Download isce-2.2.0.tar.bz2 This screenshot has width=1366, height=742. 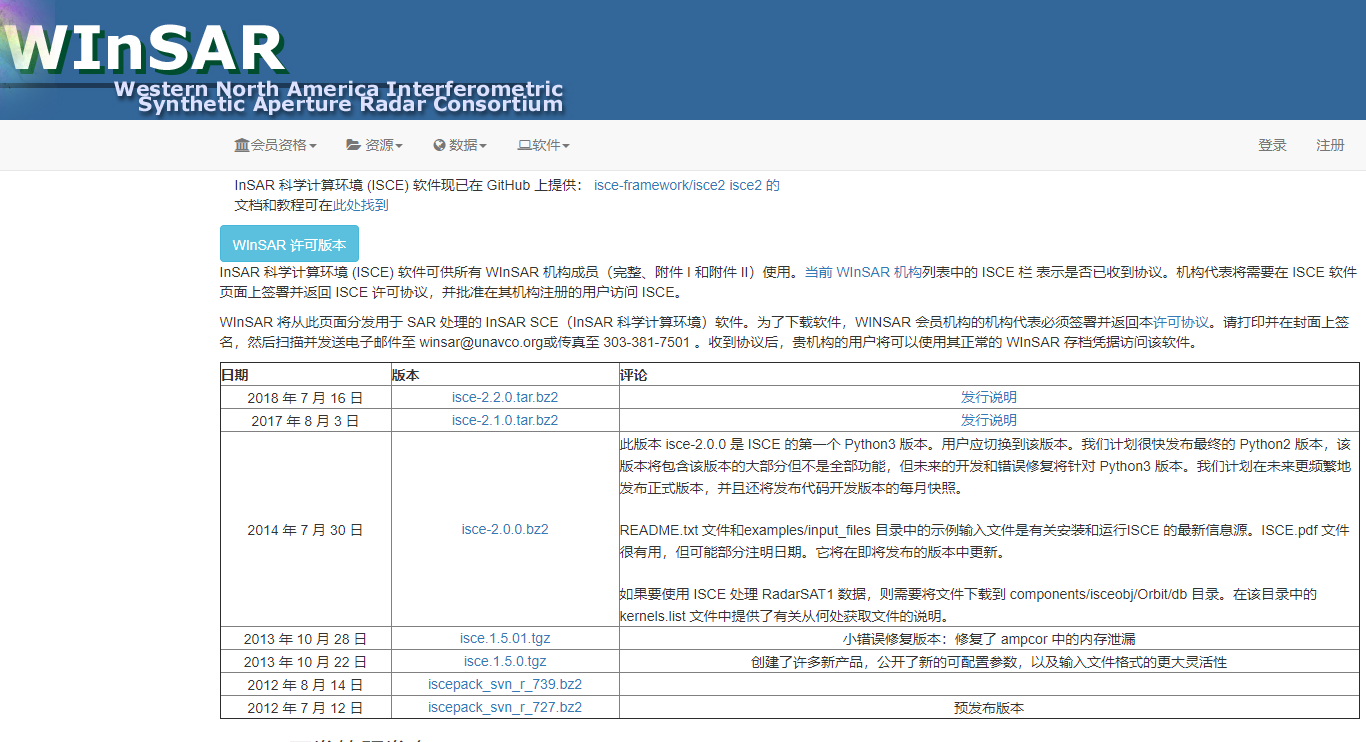pos(505,397)
